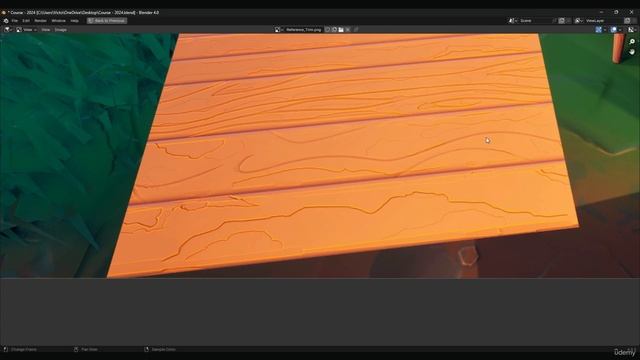Click the Change Frame status hint
640x360 pixels.
(20, 349)
